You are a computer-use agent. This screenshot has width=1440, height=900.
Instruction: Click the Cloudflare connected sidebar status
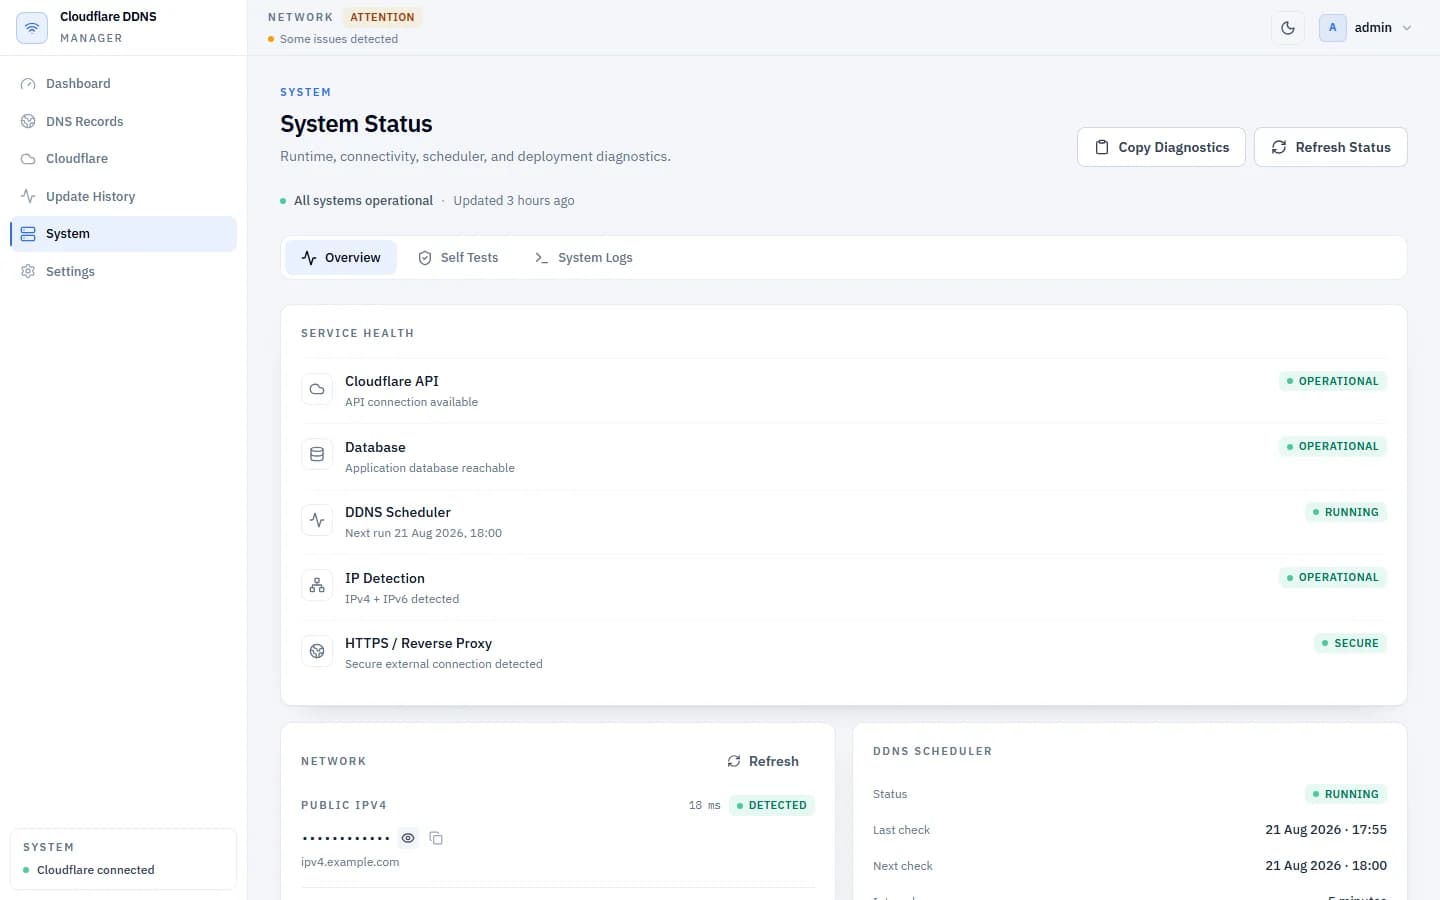[x=95, y=870]
